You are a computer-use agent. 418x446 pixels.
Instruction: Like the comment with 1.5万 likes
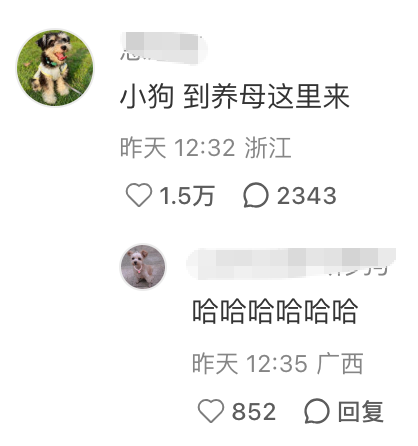pyautogui.click(x=139, y=196)
